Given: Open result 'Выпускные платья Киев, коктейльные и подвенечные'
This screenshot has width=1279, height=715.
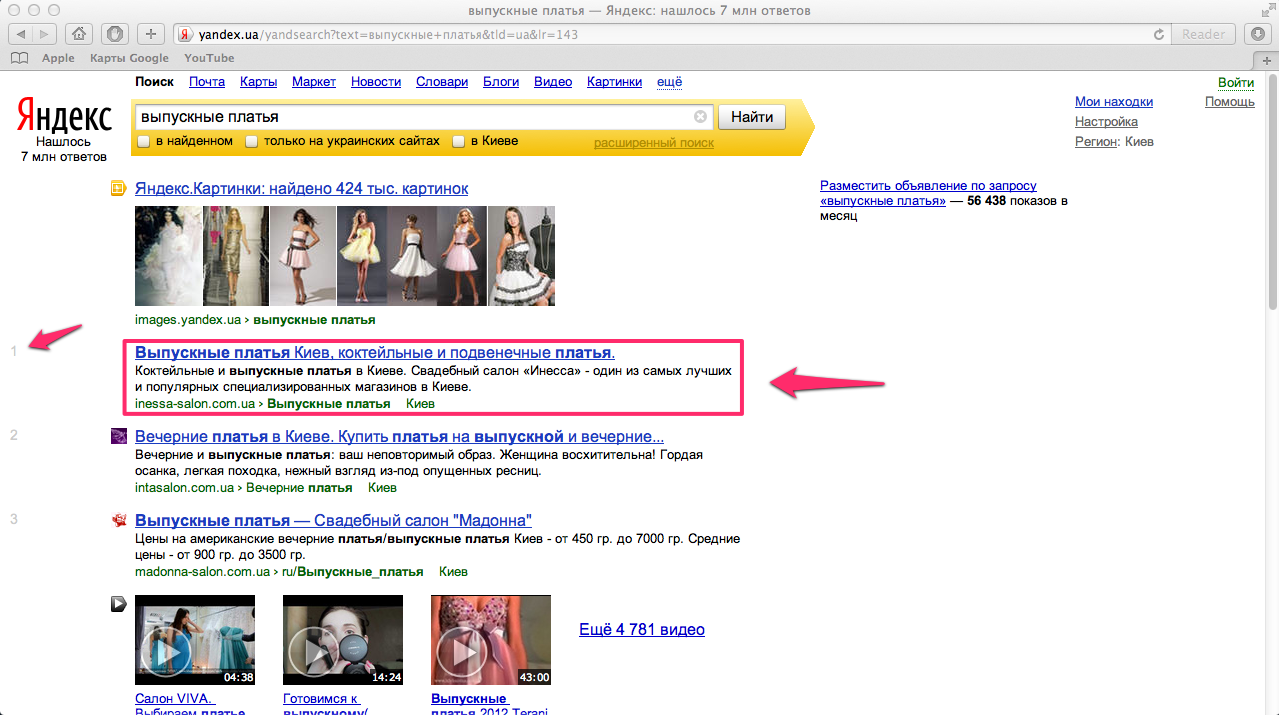Looking at the screenshot, I should (375, 353).
